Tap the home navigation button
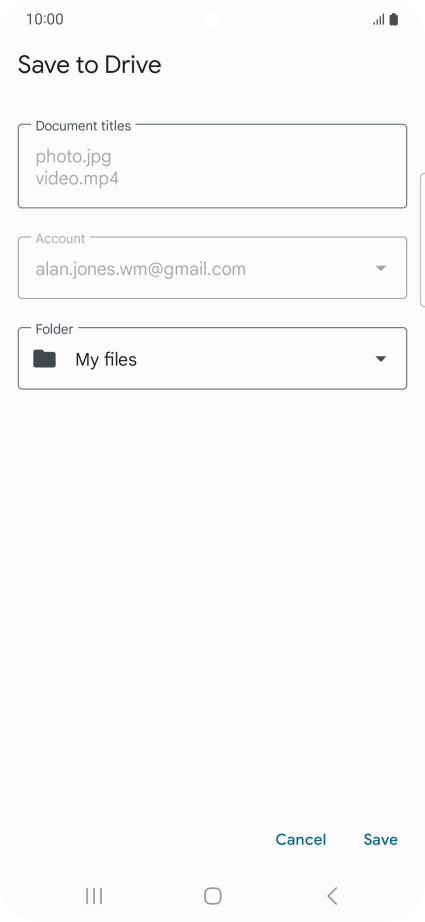Screen dimensions: 425x922 (212, 896)
